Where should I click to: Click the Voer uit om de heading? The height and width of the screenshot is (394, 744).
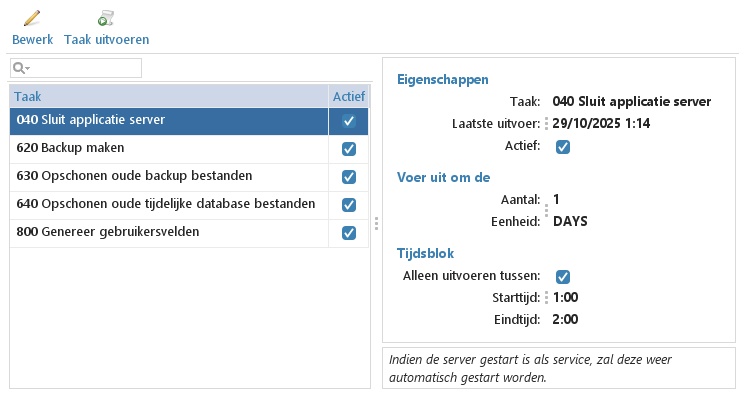(444, 178)
